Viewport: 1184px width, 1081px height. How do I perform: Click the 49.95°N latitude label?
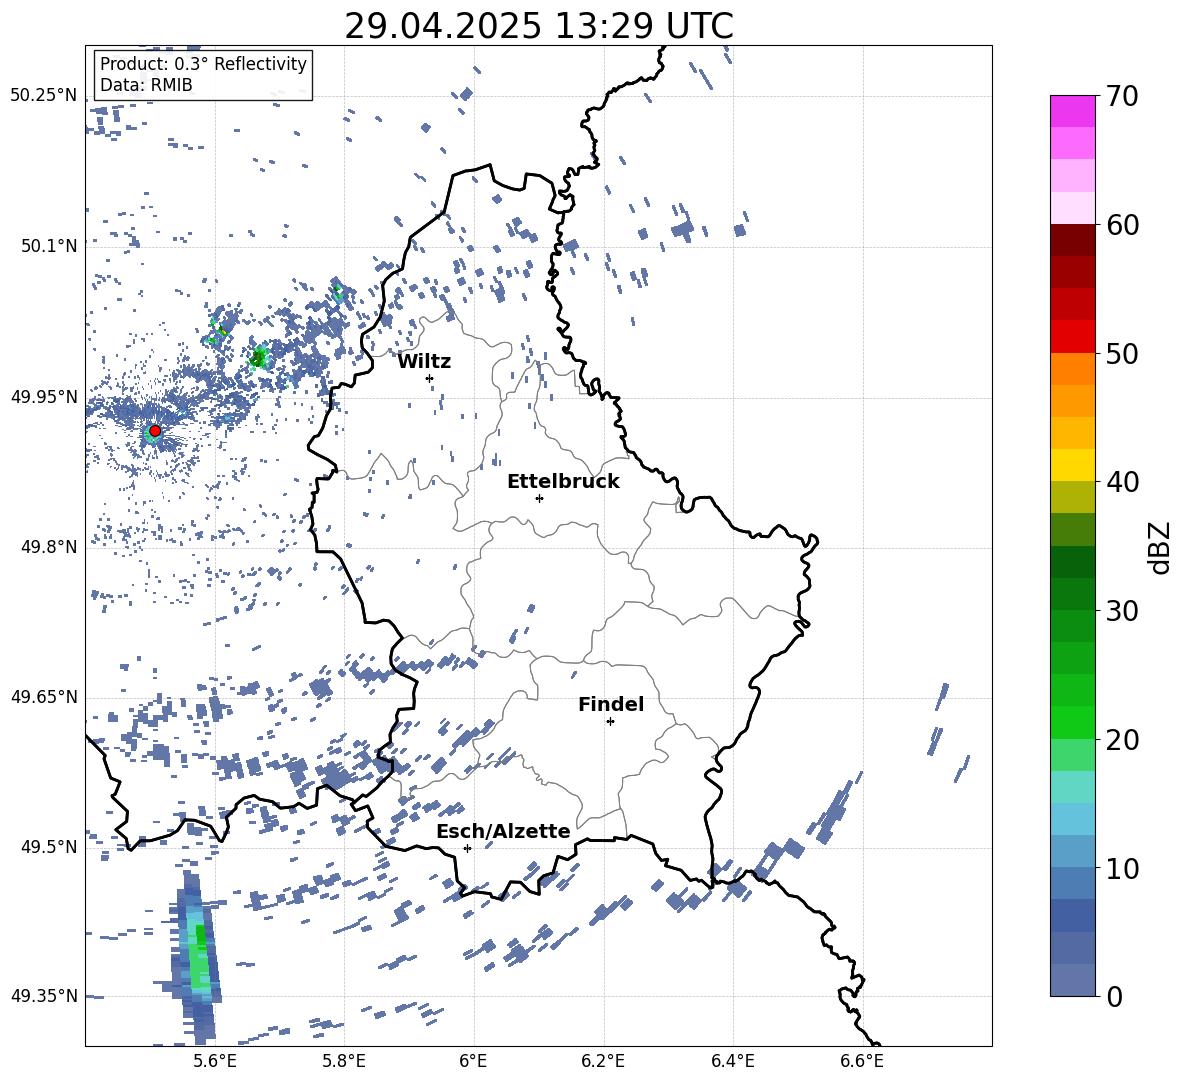tap(44, 397)
